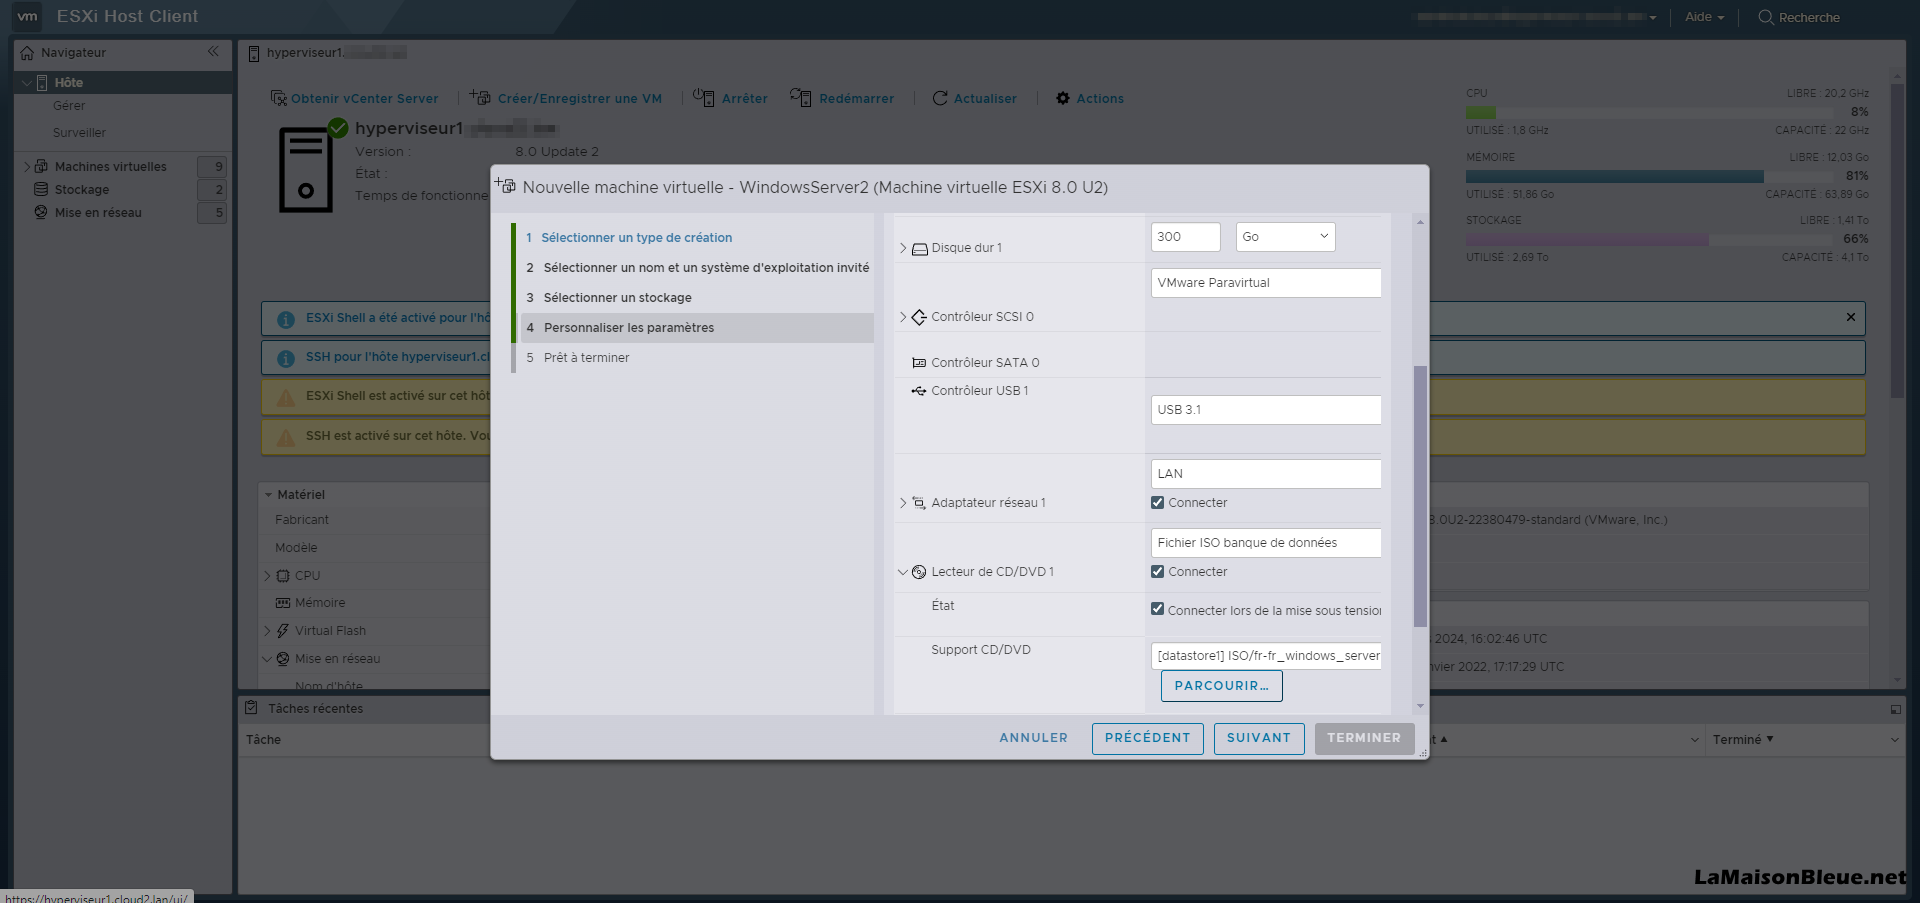Click the TERMINER button

click(x=1364, y=738)
